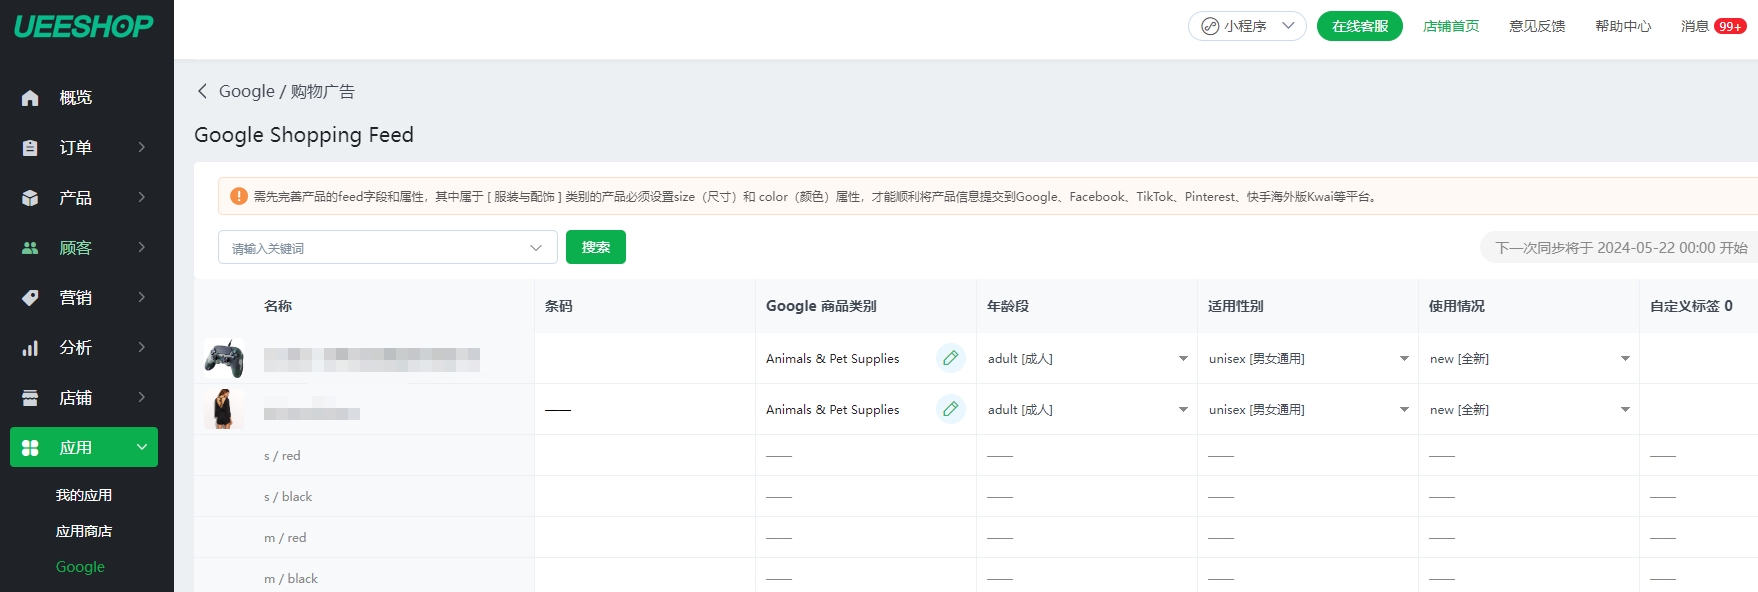This screenshot has height=592, width=1758.
Task: Open the 消息 link
Action: 1695,26
